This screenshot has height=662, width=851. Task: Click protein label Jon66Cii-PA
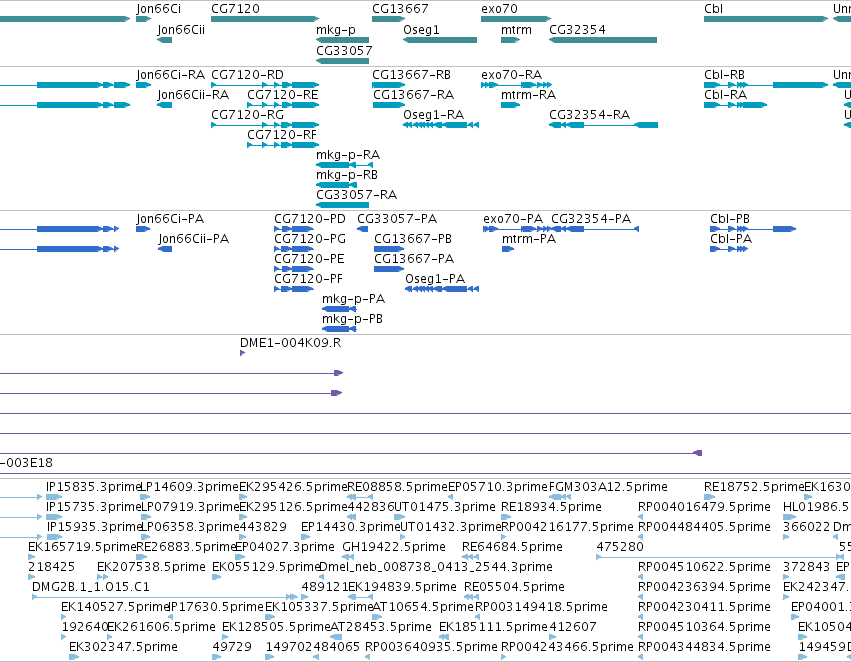point(193,239)
